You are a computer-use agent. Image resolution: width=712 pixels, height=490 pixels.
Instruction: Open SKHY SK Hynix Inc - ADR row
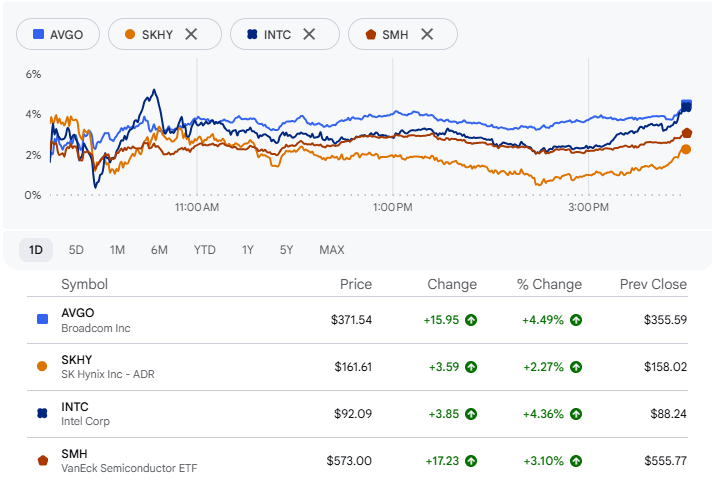[357, 367]
